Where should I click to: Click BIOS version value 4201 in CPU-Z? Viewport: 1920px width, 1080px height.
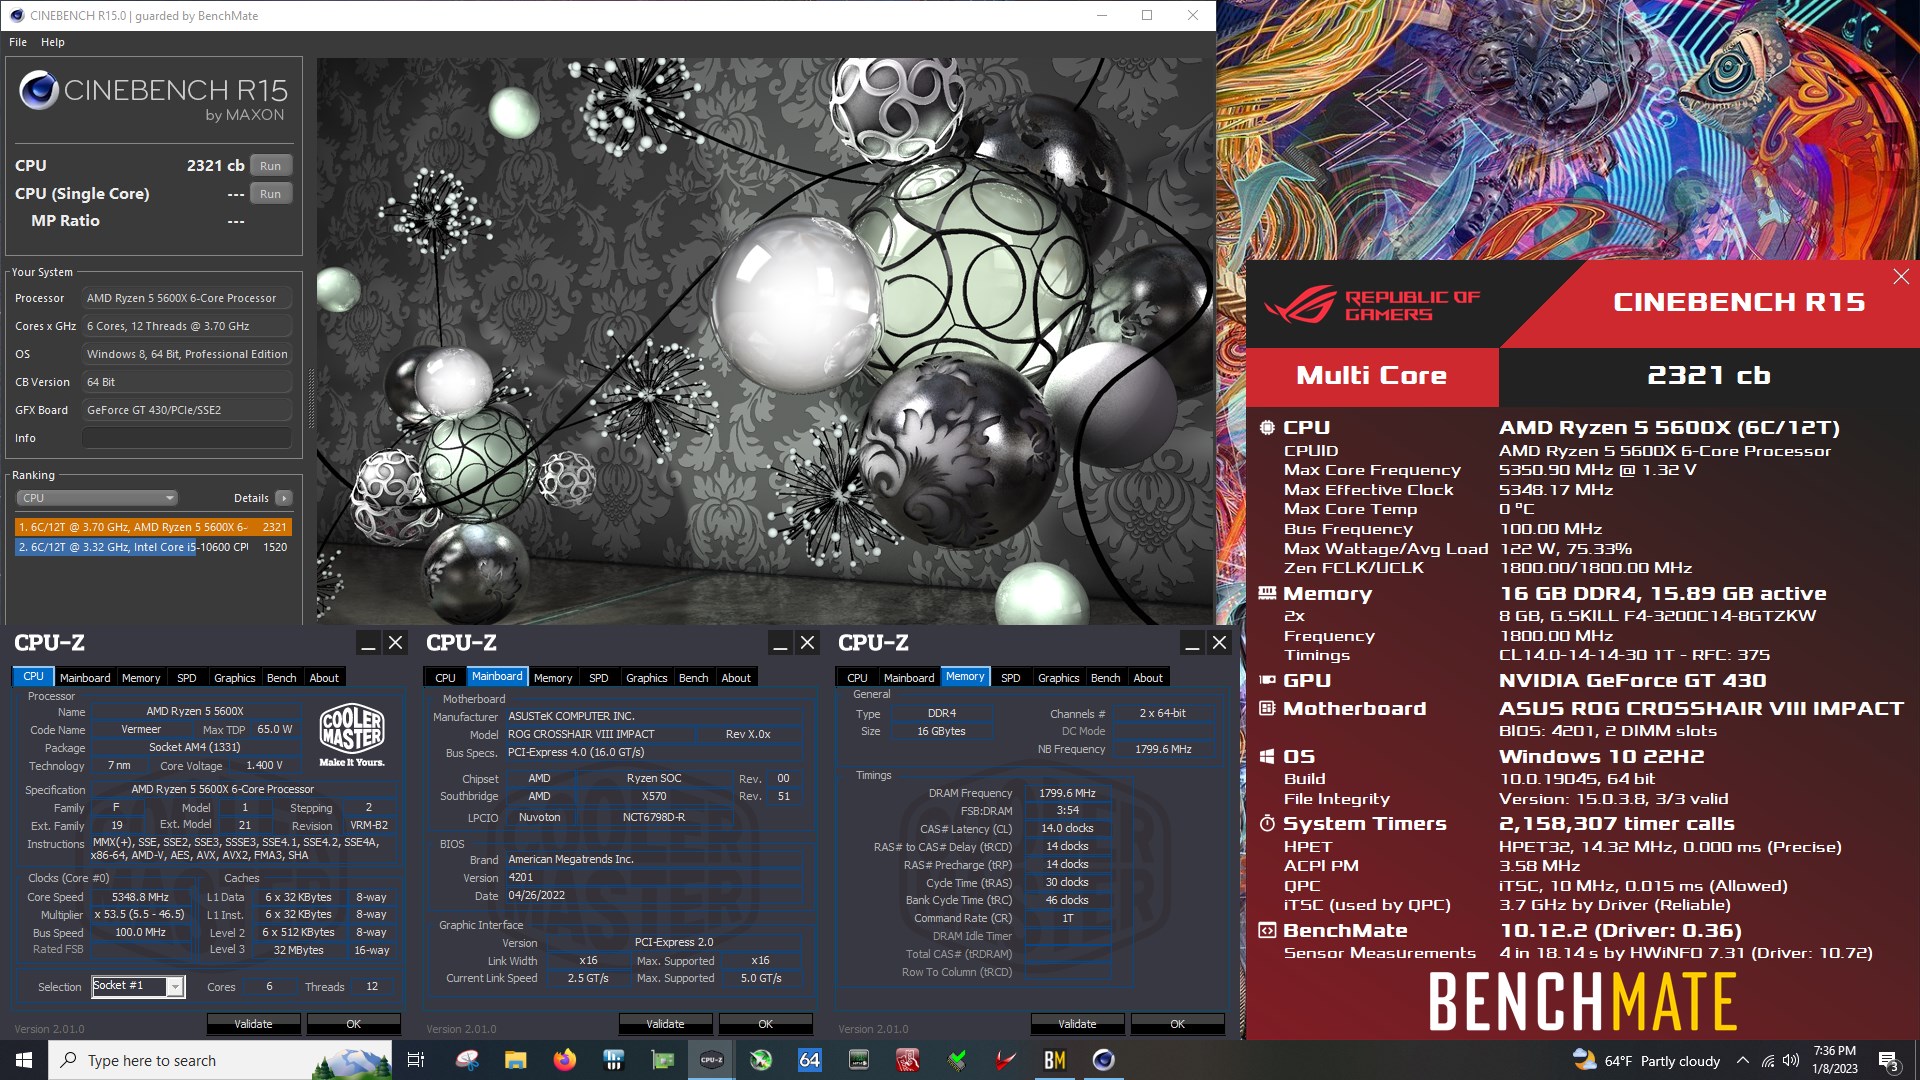point(521,877)
